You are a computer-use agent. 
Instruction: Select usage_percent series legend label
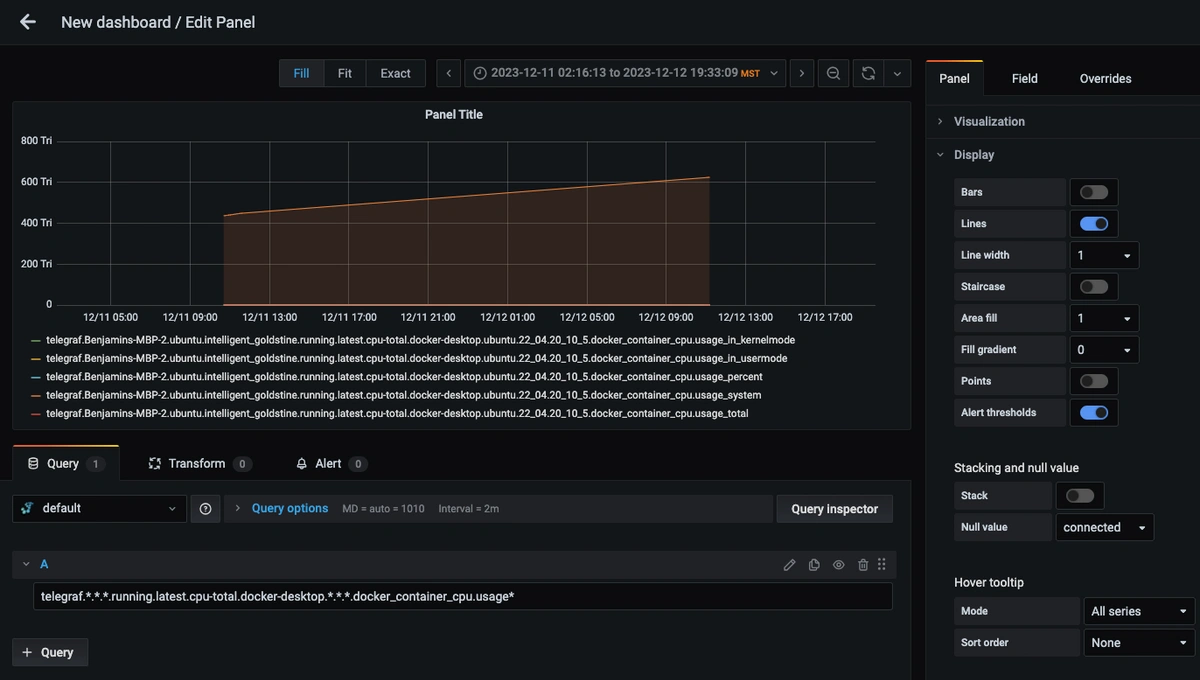tap(404, 377)
